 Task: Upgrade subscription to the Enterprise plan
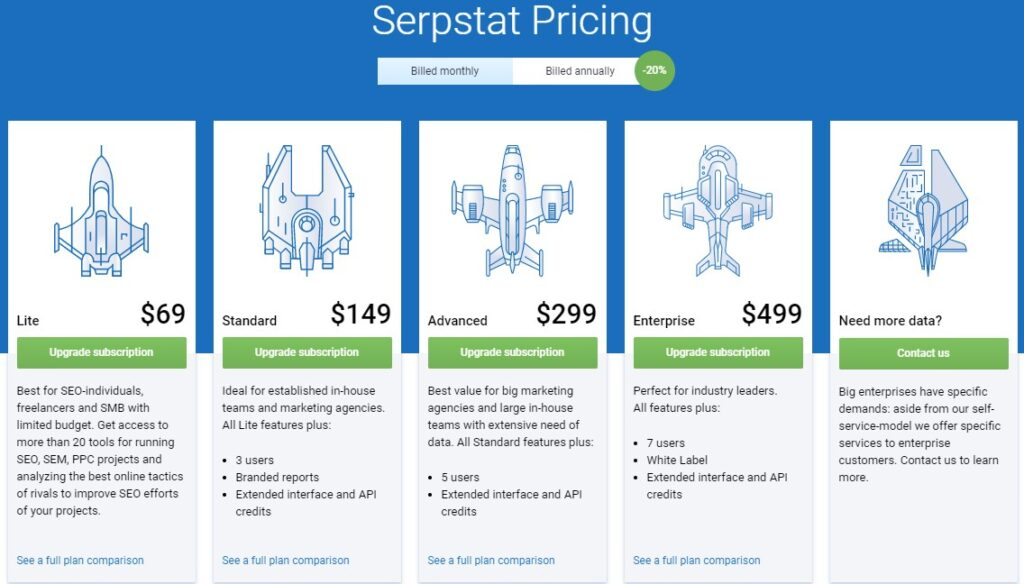[718, 352]
